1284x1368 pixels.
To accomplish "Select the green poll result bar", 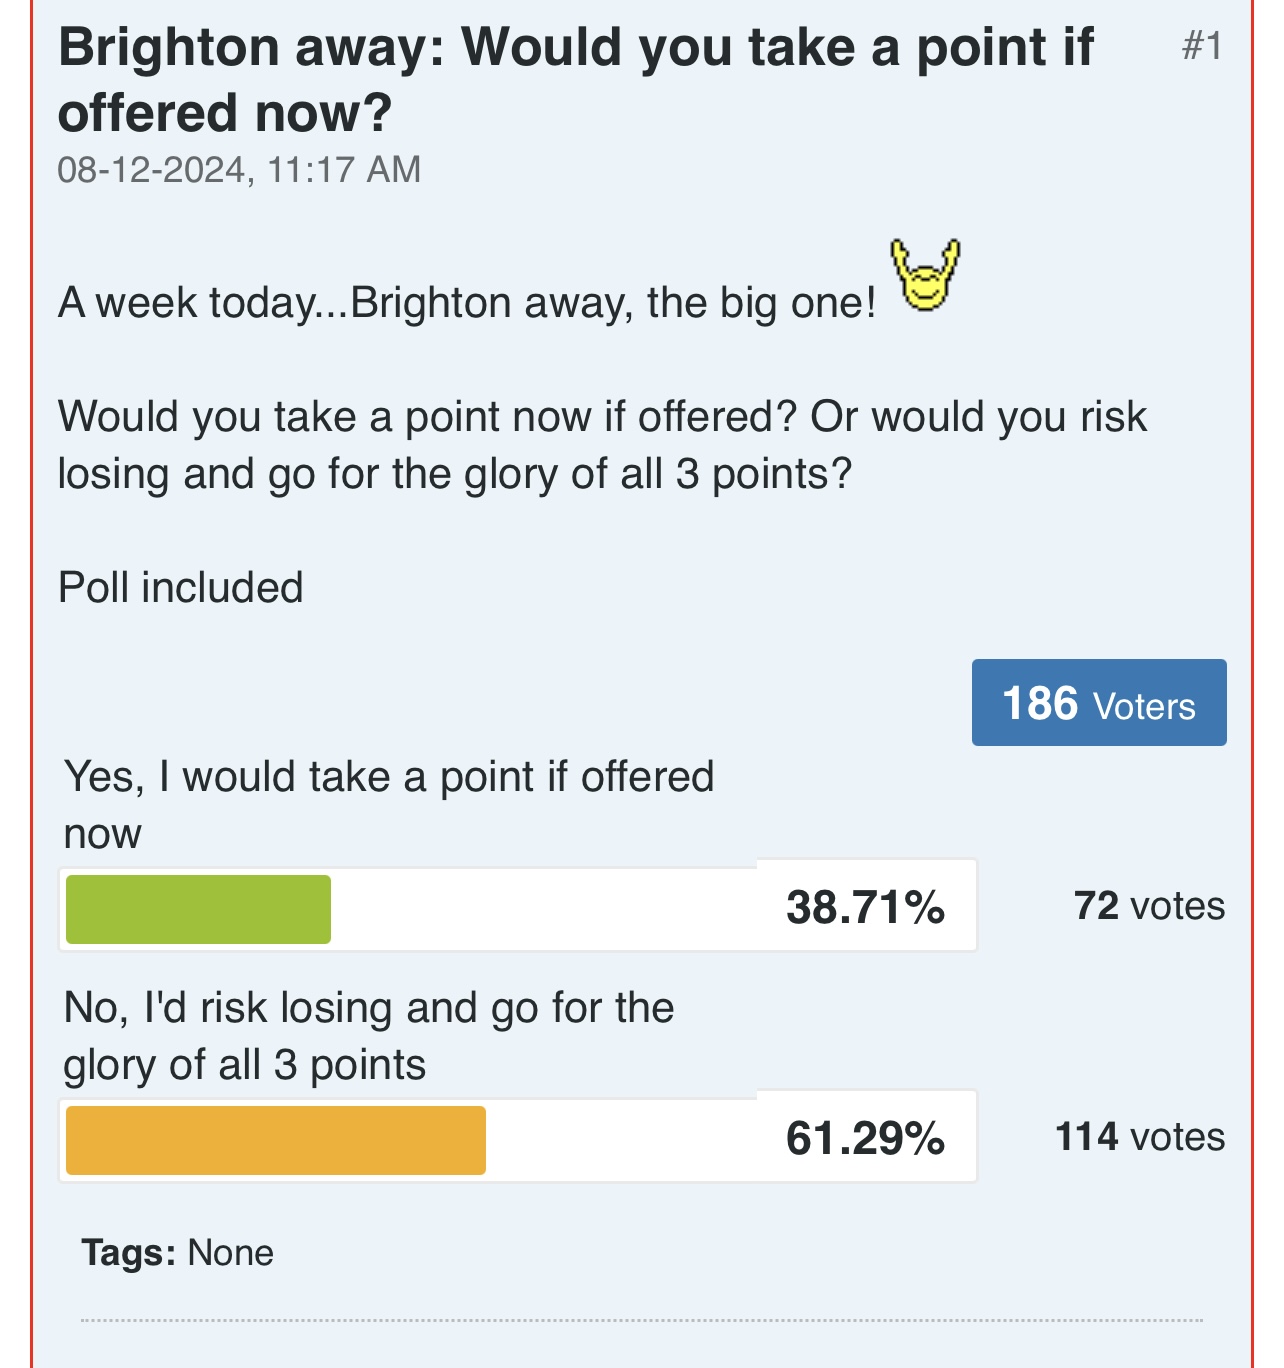I will pos(198,909).
